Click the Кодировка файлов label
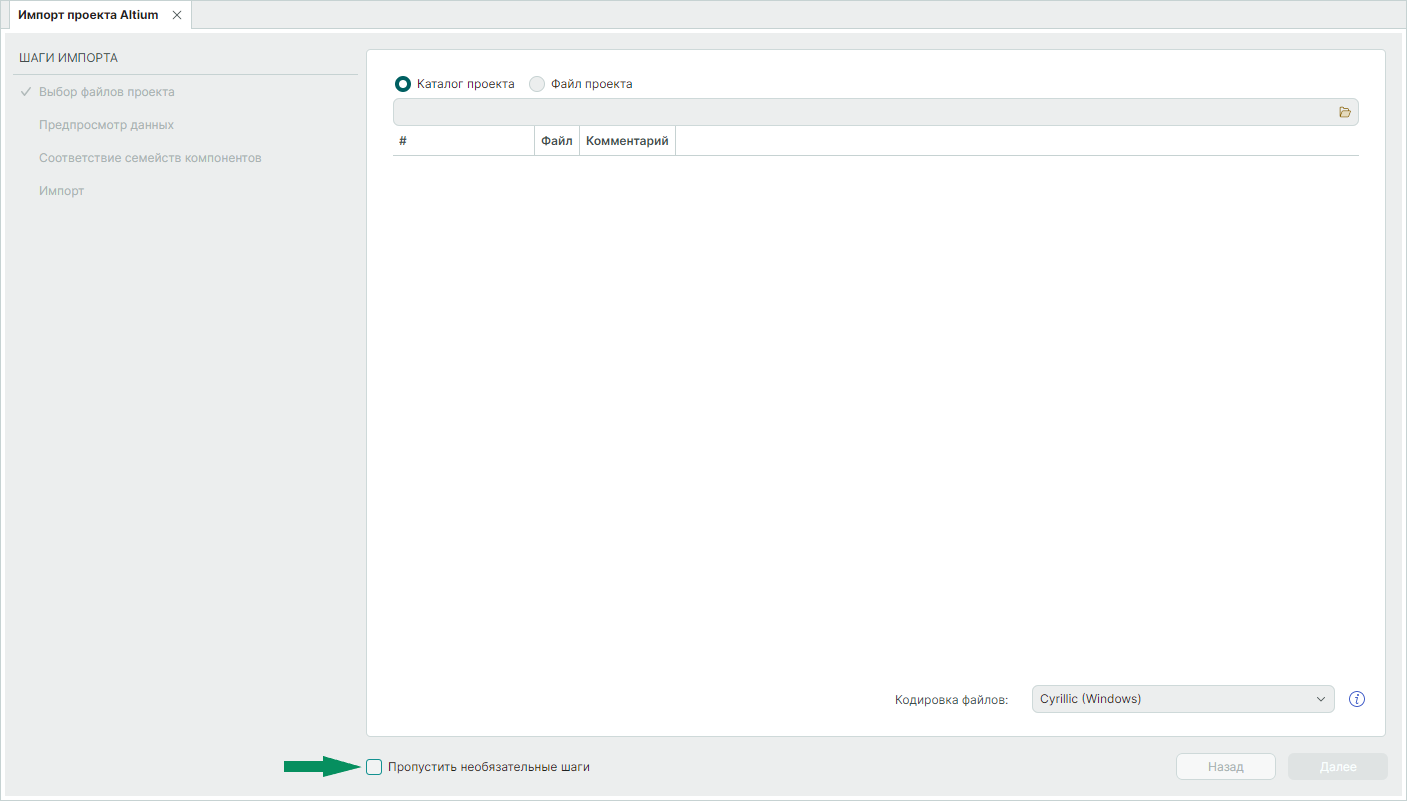Screen dimensions: 1407x801 click(952, 700)
